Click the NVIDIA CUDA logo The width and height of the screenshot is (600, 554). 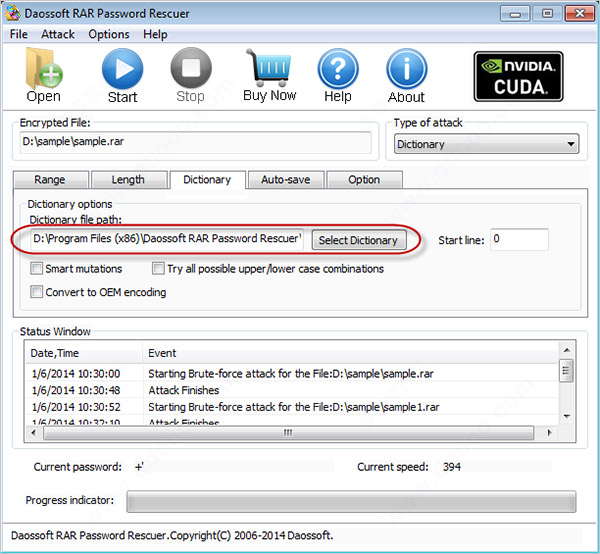click(518, 77)
